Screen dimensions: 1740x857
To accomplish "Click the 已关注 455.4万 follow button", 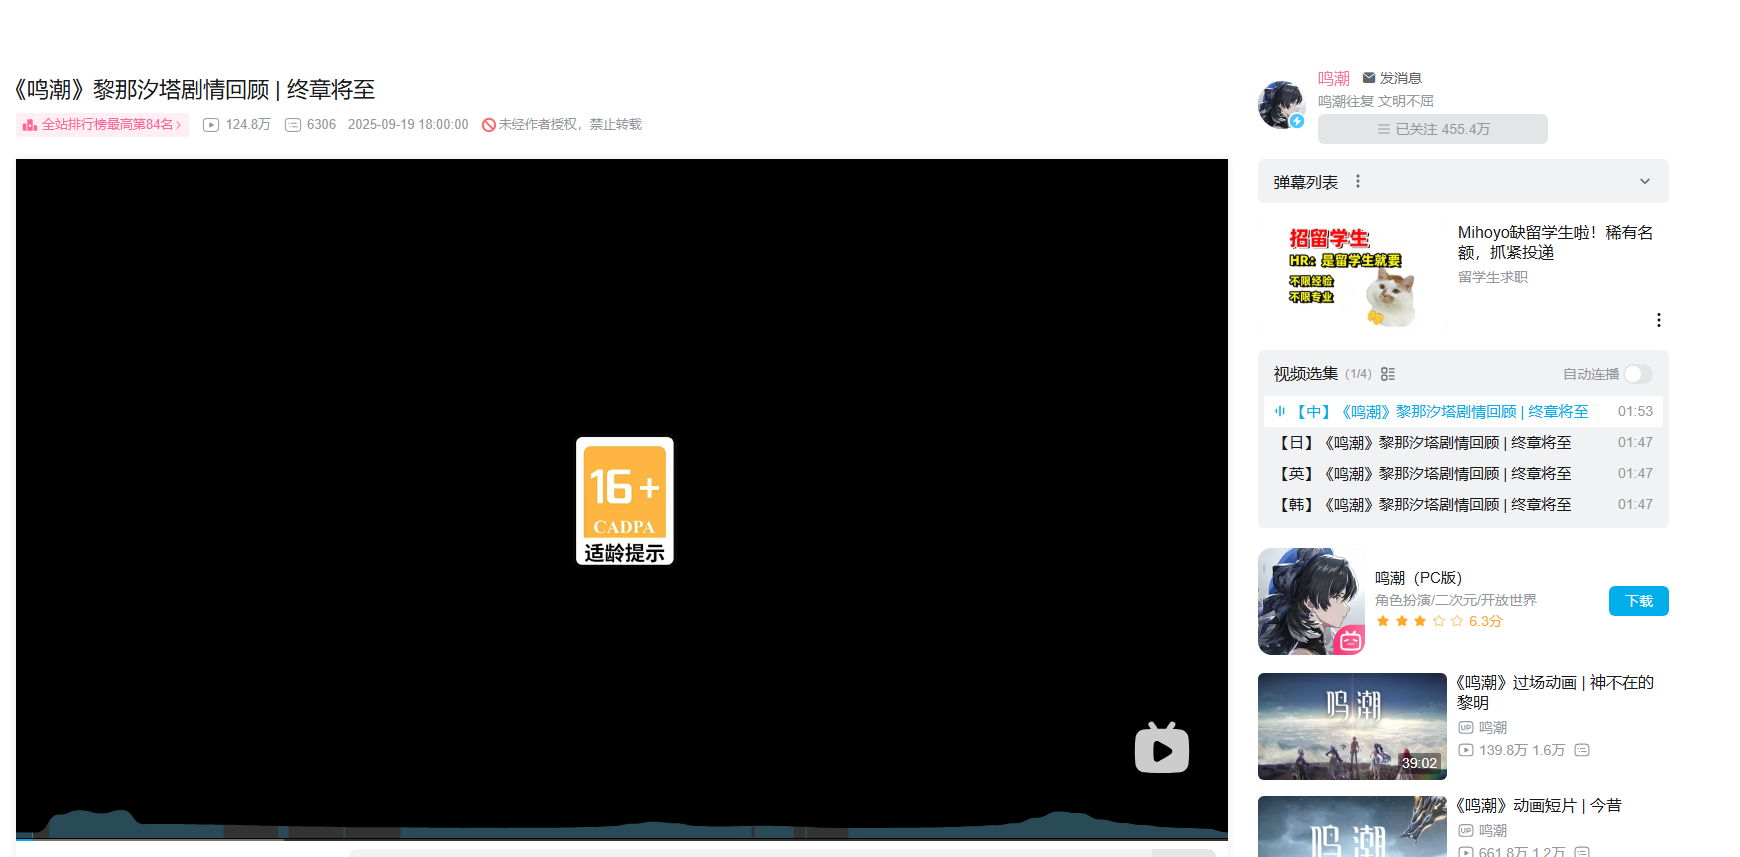I will (1433, 129).
